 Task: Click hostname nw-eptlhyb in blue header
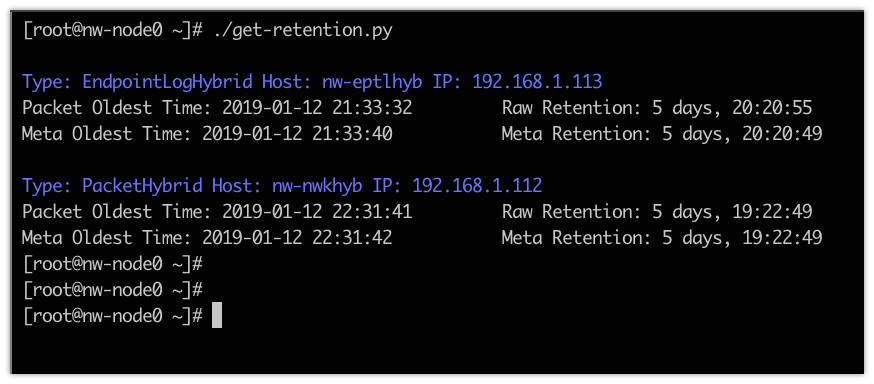point(372,82)
